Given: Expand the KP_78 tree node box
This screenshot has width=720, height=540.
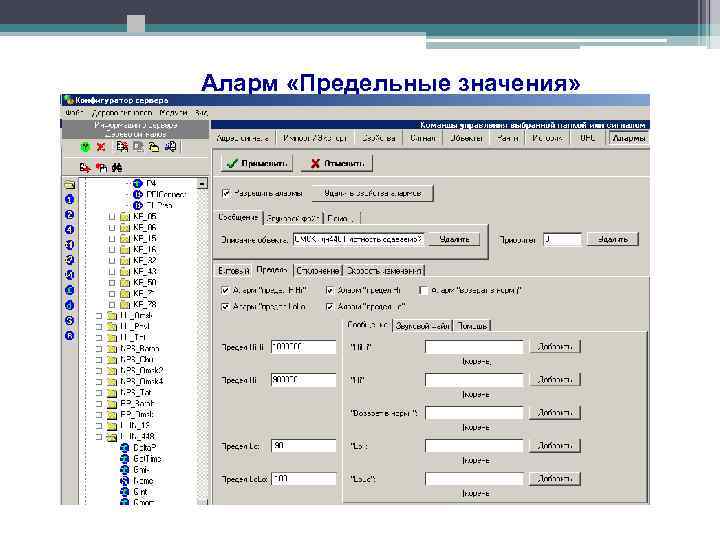Looking at the screenshot, I should [x=112, y=304].
